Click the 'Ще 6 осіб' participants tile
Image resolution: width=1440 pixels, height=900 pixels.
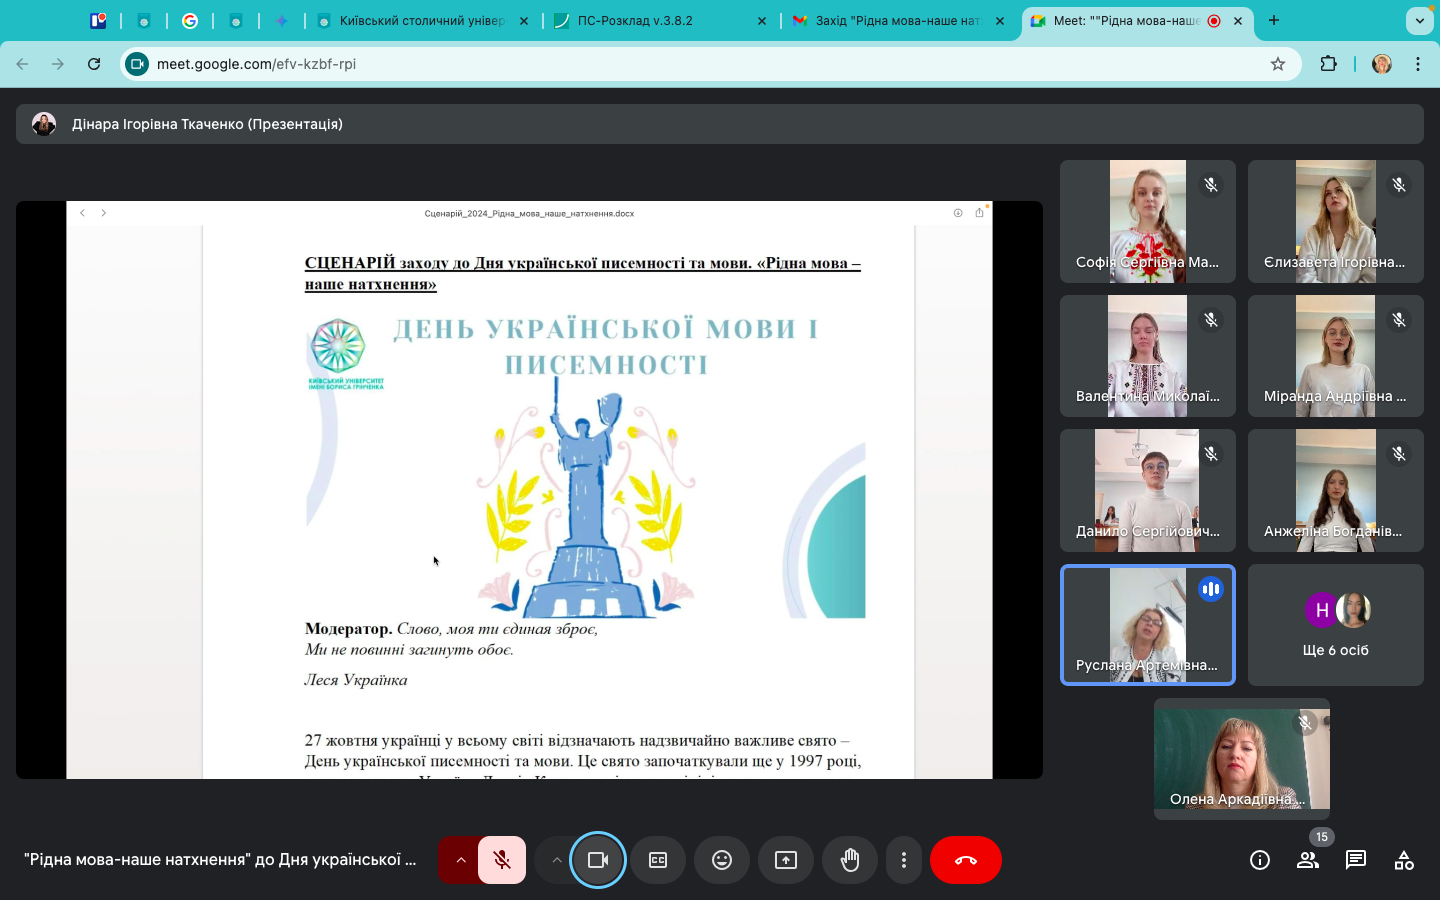point(1335,625)
